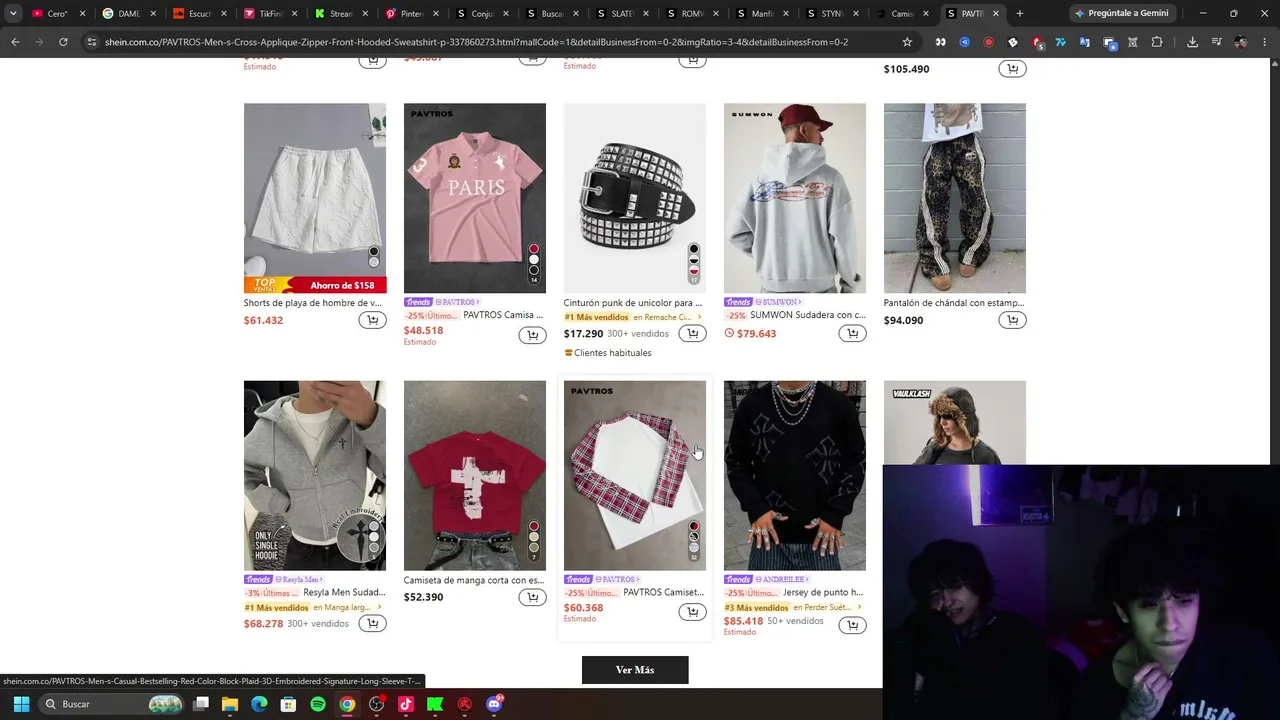This screenshot has width=1280, height=720.
Task: Open the 'en Remache Ci...' ranking link
Action: click(x=667, y=317)
